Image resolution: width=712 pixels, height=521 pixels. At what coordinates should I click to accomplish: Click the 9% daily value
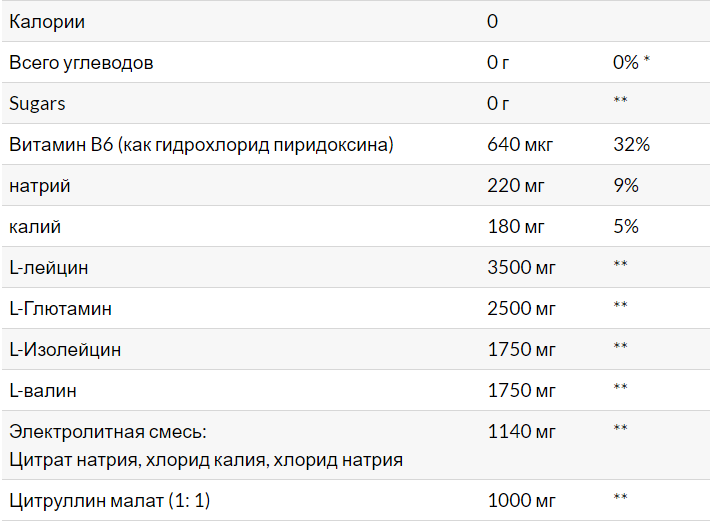[626, 185]
